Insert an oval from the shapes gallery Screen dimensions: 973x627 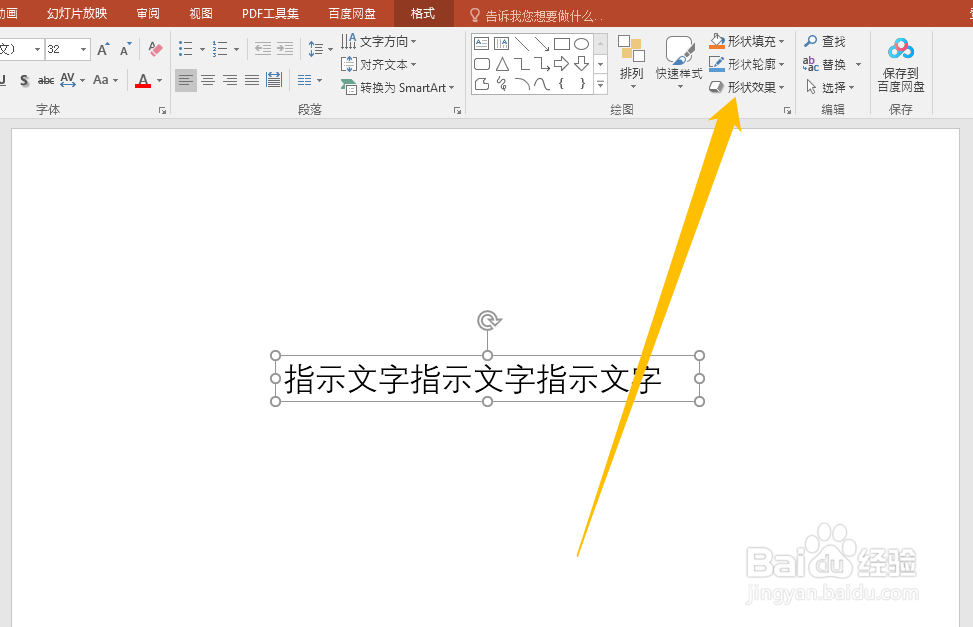point(579,42)
